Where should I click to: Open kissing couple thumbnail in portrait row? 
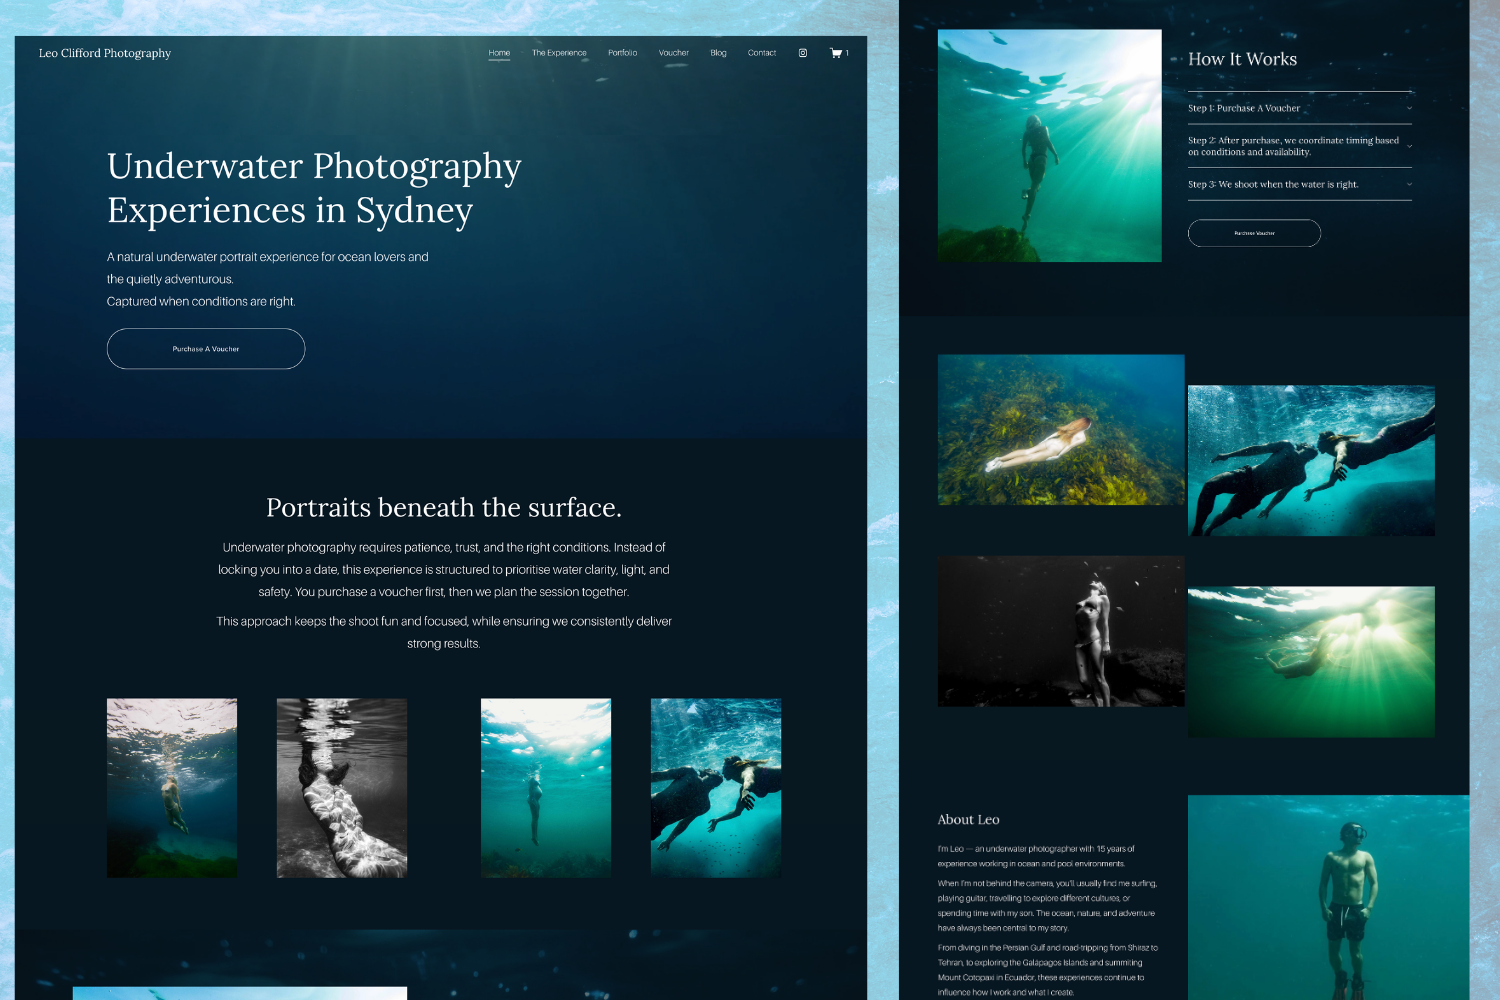716,788
